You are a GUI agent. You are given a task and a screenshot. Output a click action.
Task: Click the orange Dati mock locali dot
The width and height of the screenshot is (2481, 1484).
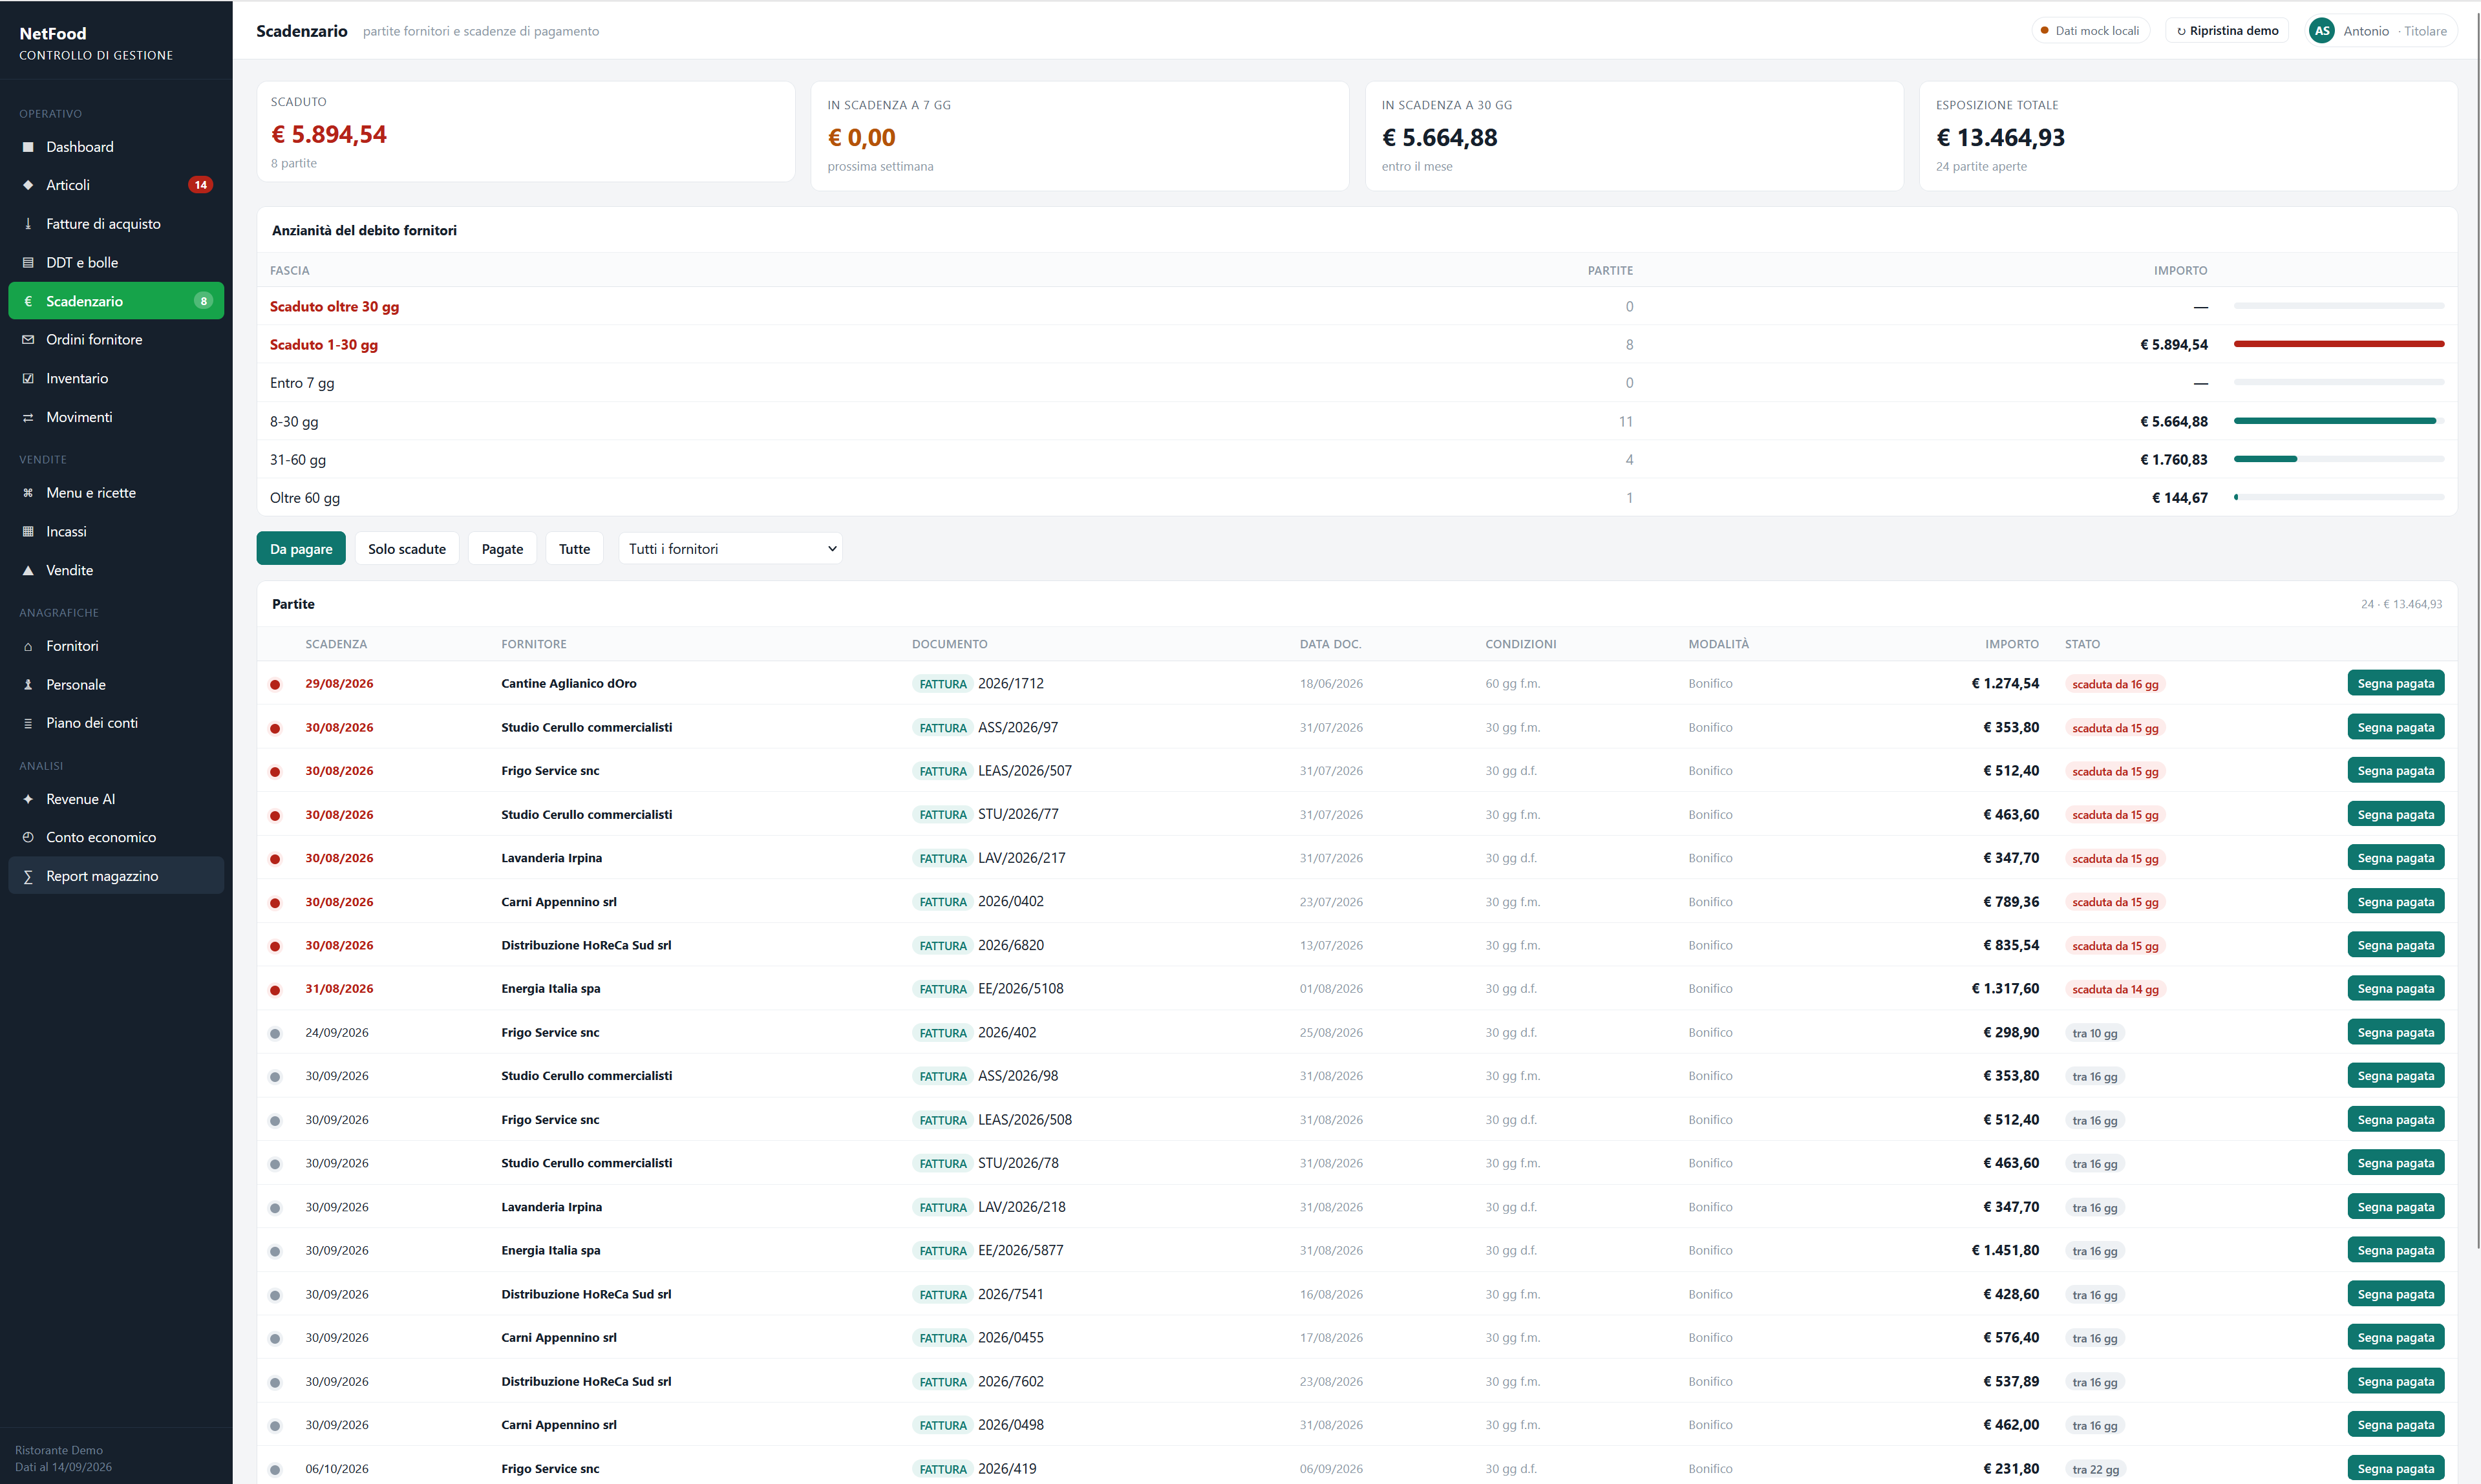click(2044, 31)
